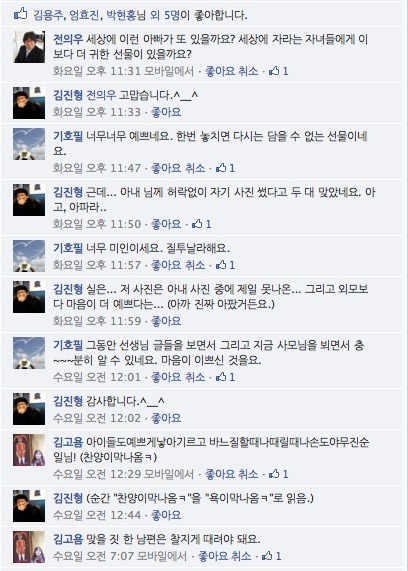Click 기호필's name on the first comment
408x571 pixels.
(x=68, y=136)
